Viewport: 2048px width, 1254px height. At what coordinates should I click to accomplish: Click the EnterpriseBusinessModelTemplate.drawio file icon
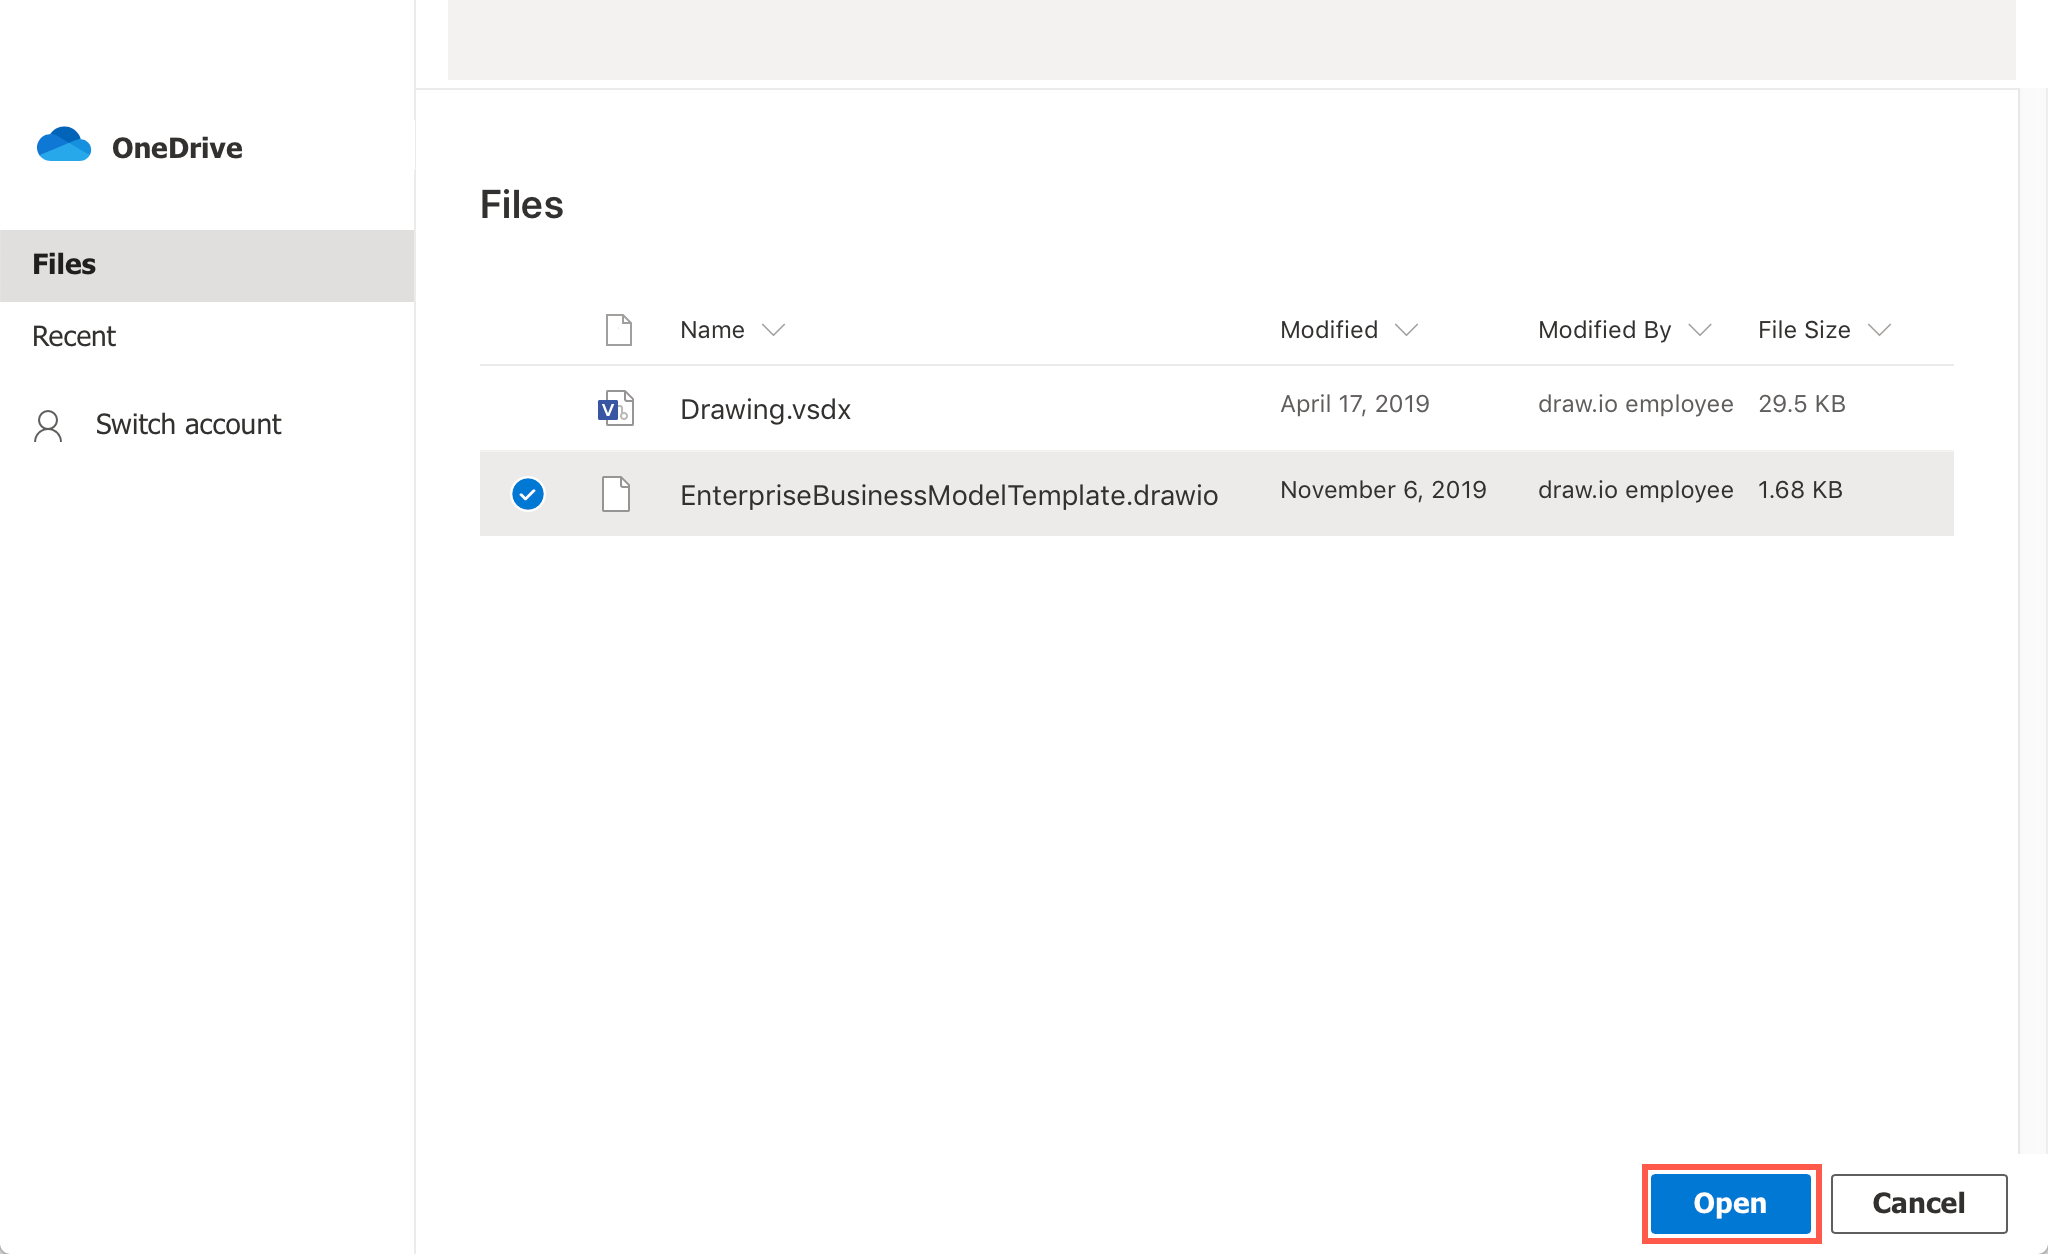[616, 493]
